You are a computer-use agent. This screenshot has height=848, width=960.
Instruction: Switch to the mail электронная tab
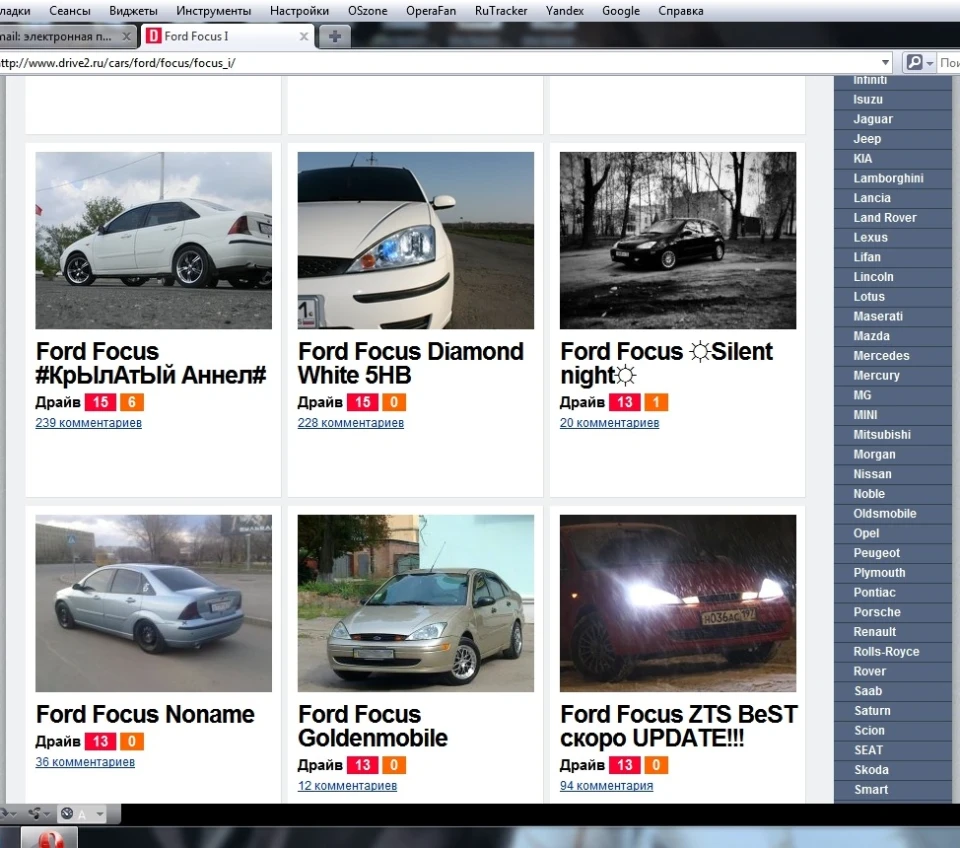coord(67,36)
